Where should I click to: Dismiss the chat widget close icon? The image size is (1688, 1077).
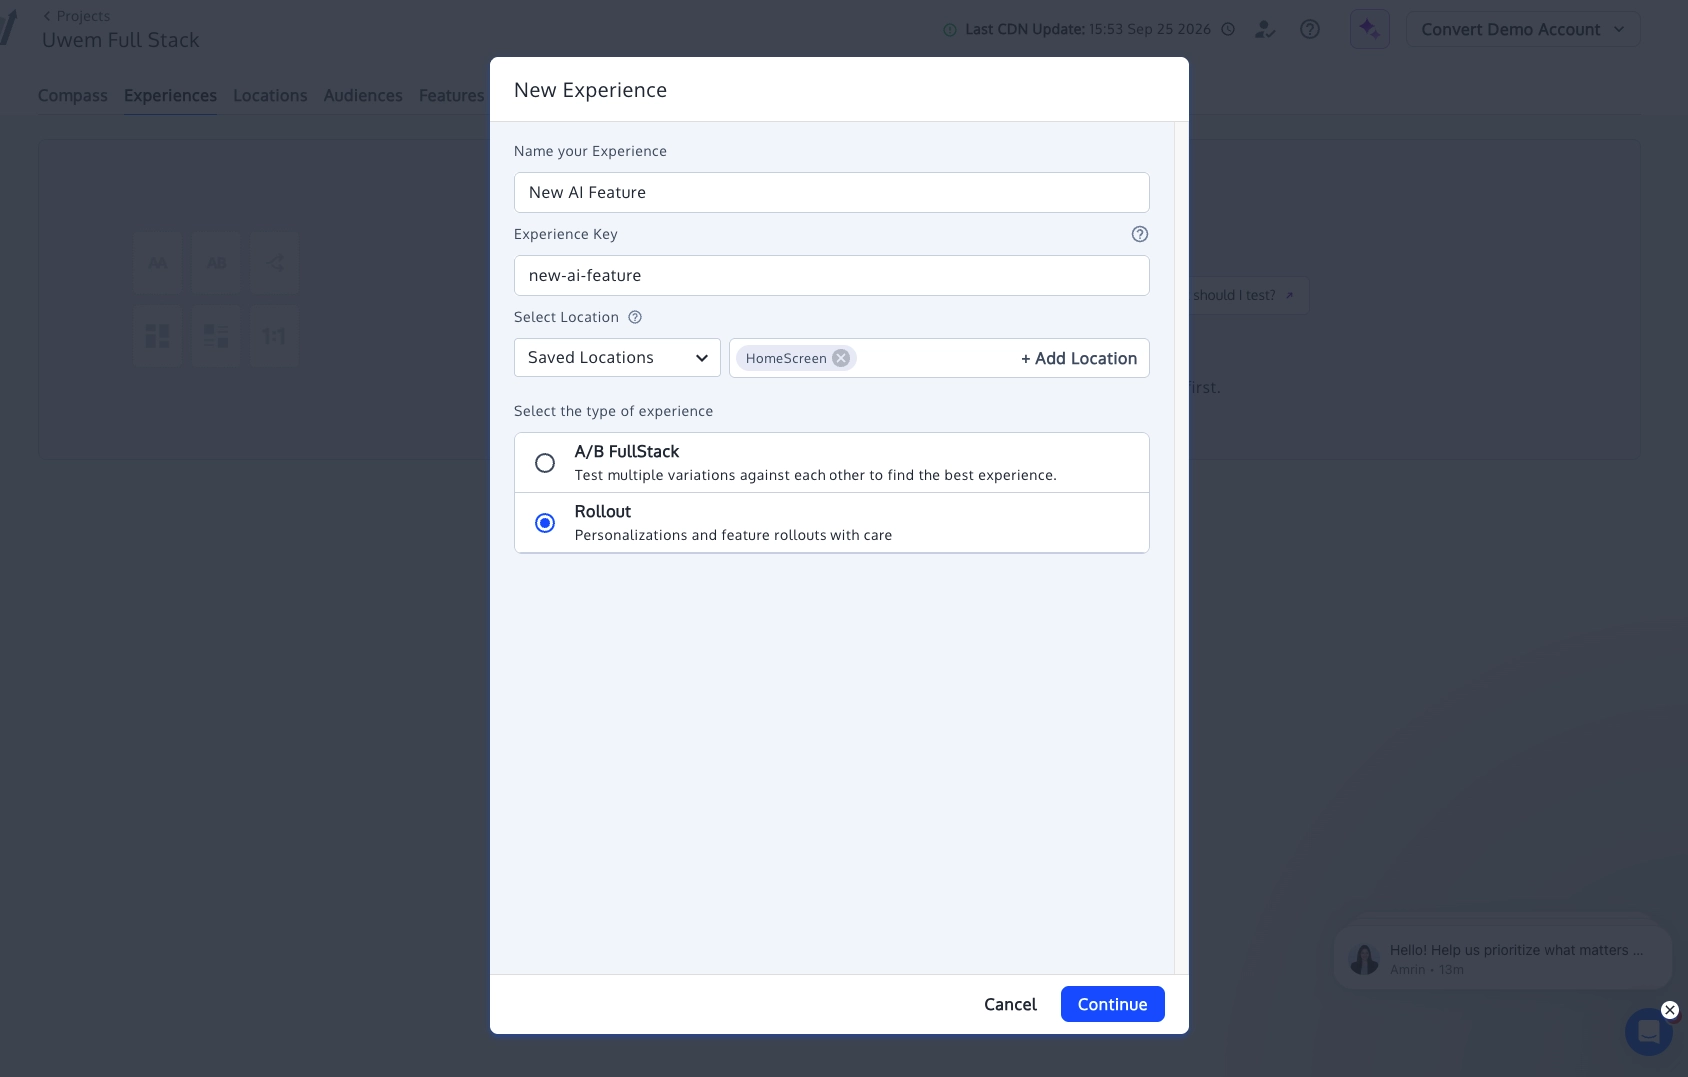pyautogui.click(x=1669, y=1010)
